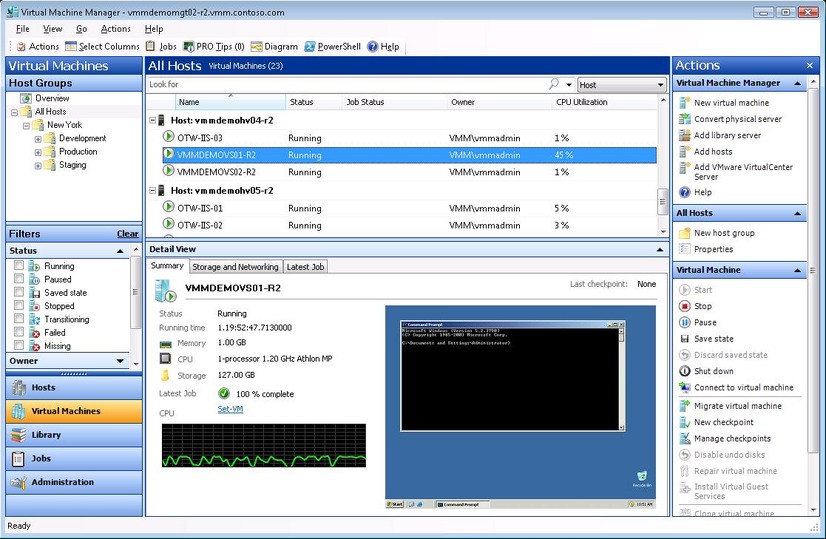The height and width of the screenshot is (539, 826).
Task: Check the Saved state filter
Action: (19, 291)
